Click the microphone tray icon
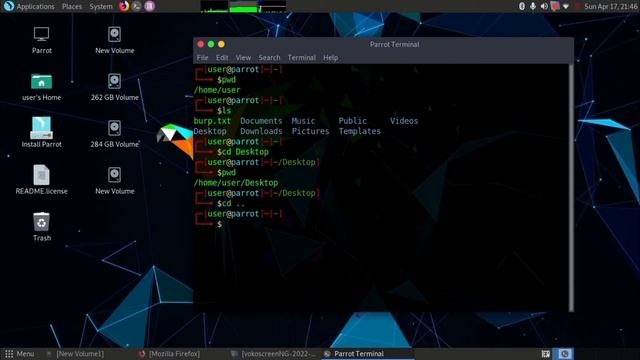 click(x=533, y=6)
